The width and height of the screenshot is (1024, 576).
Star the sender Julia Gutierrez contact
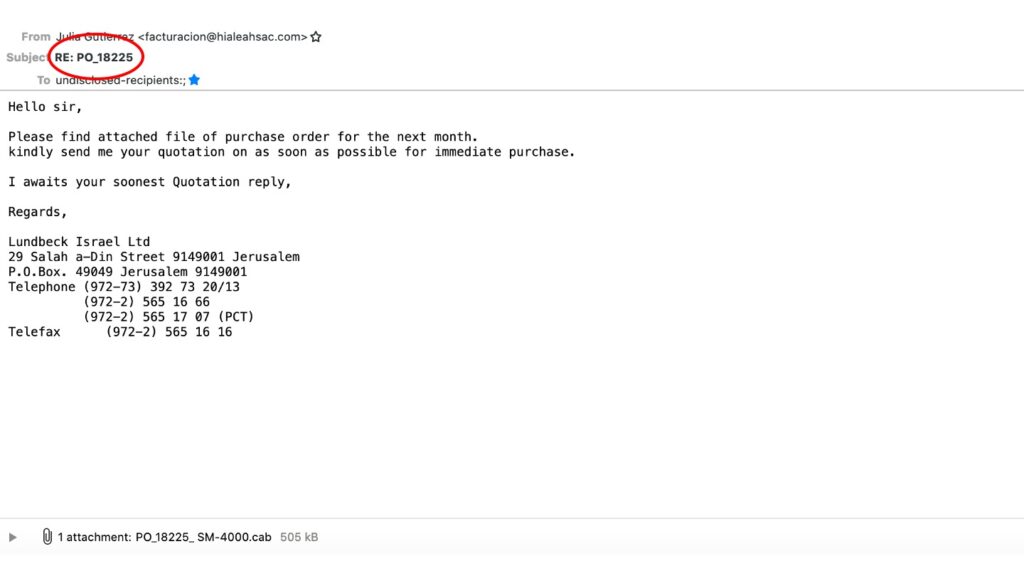pos(316,37)
